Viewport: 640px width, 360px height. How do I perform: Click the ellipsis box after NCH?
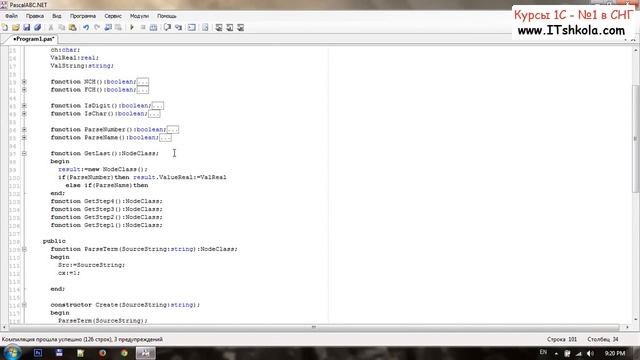(x=142, y=82)
